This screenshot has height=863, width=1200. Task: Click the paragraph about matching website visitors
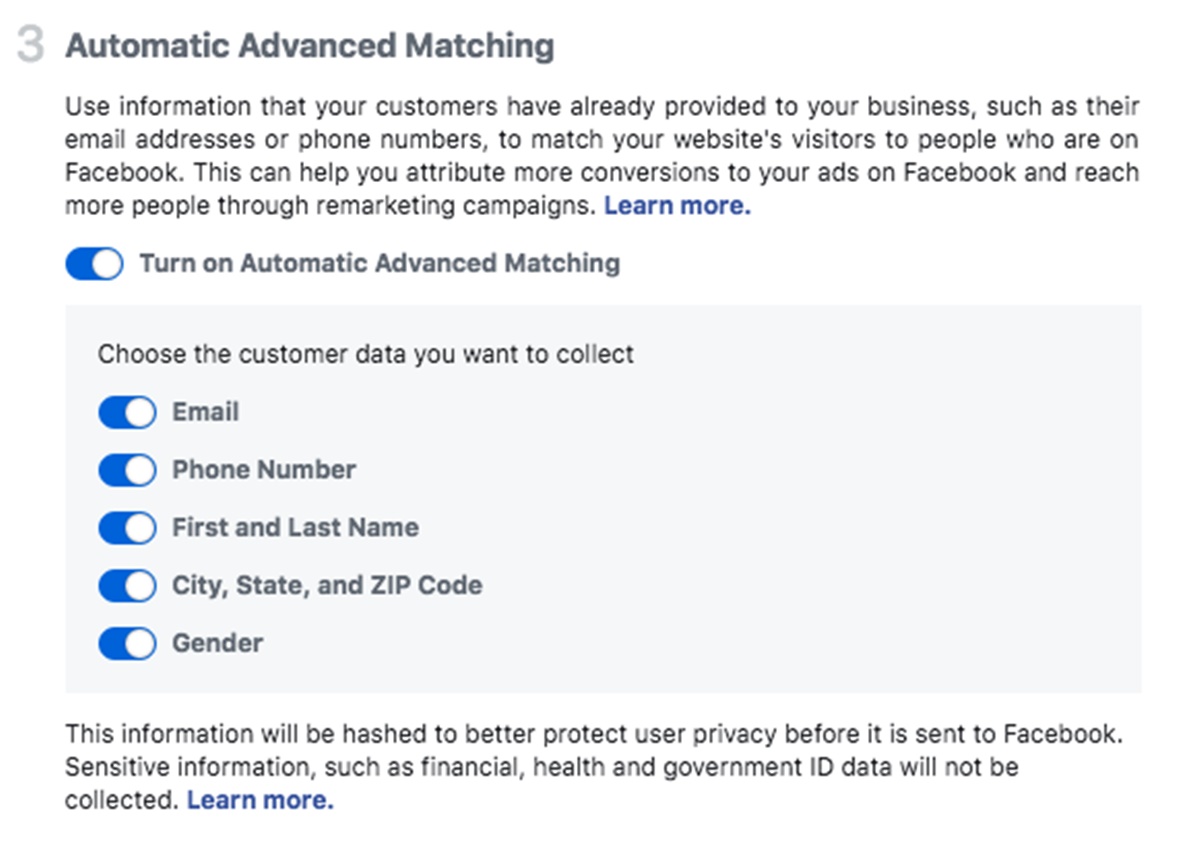pos(600,139)
